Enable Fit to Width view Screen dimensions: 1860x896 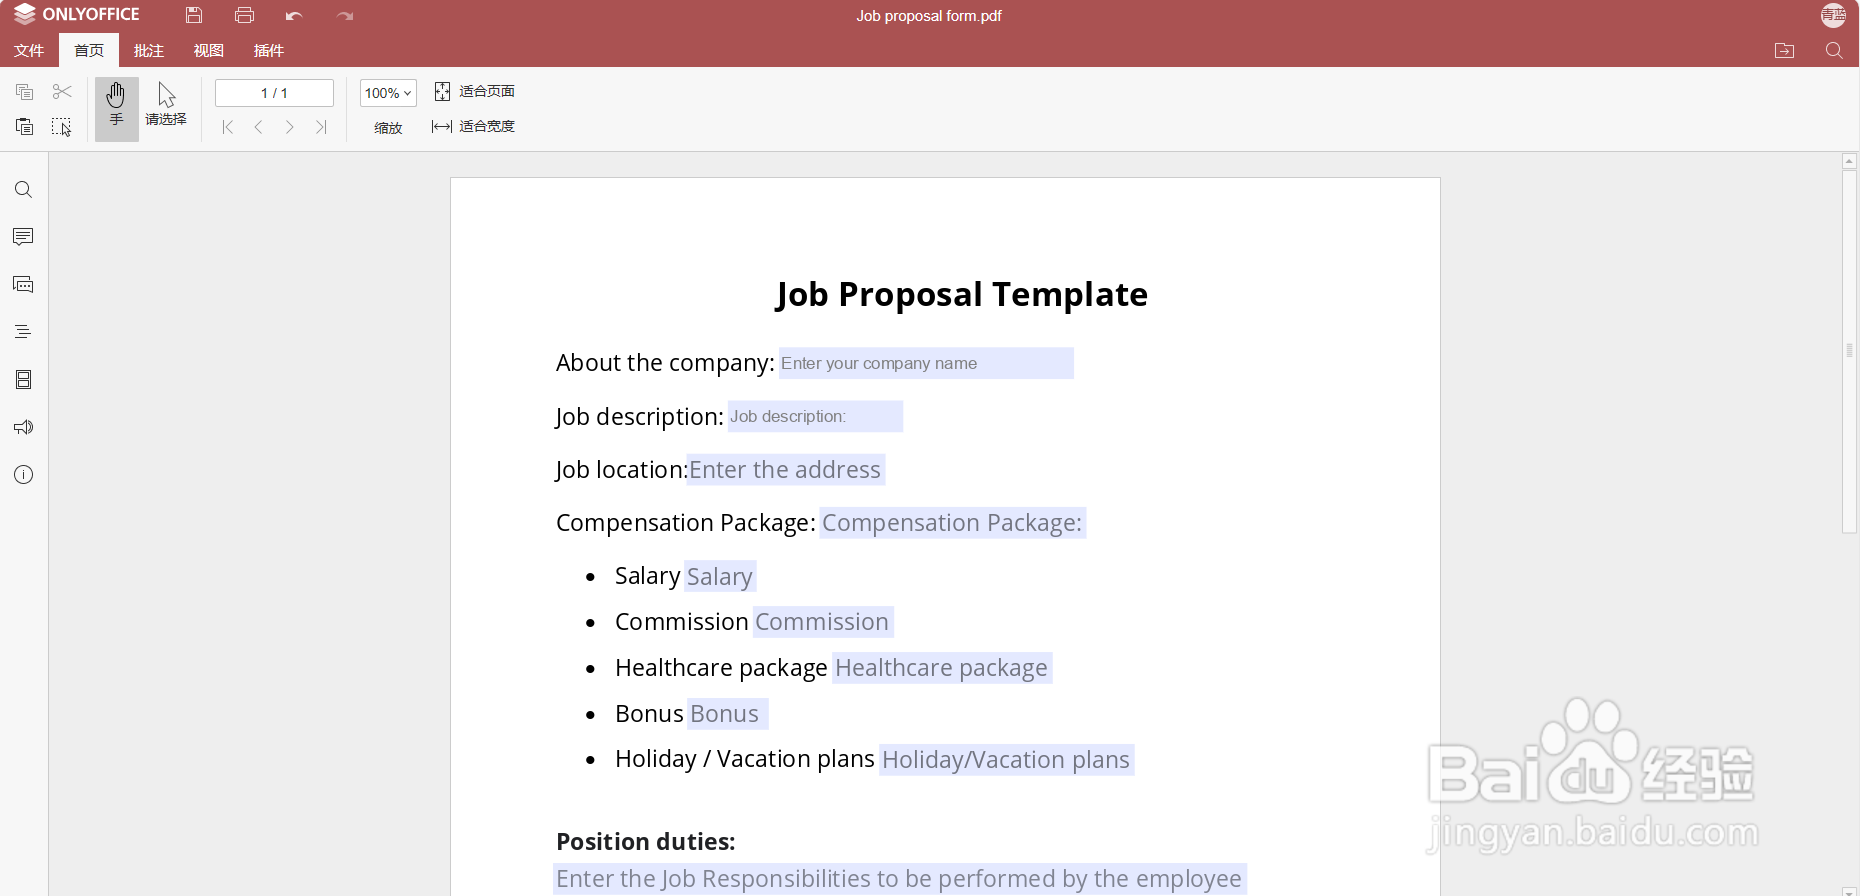pyautogui.click(x=474, y=126)
